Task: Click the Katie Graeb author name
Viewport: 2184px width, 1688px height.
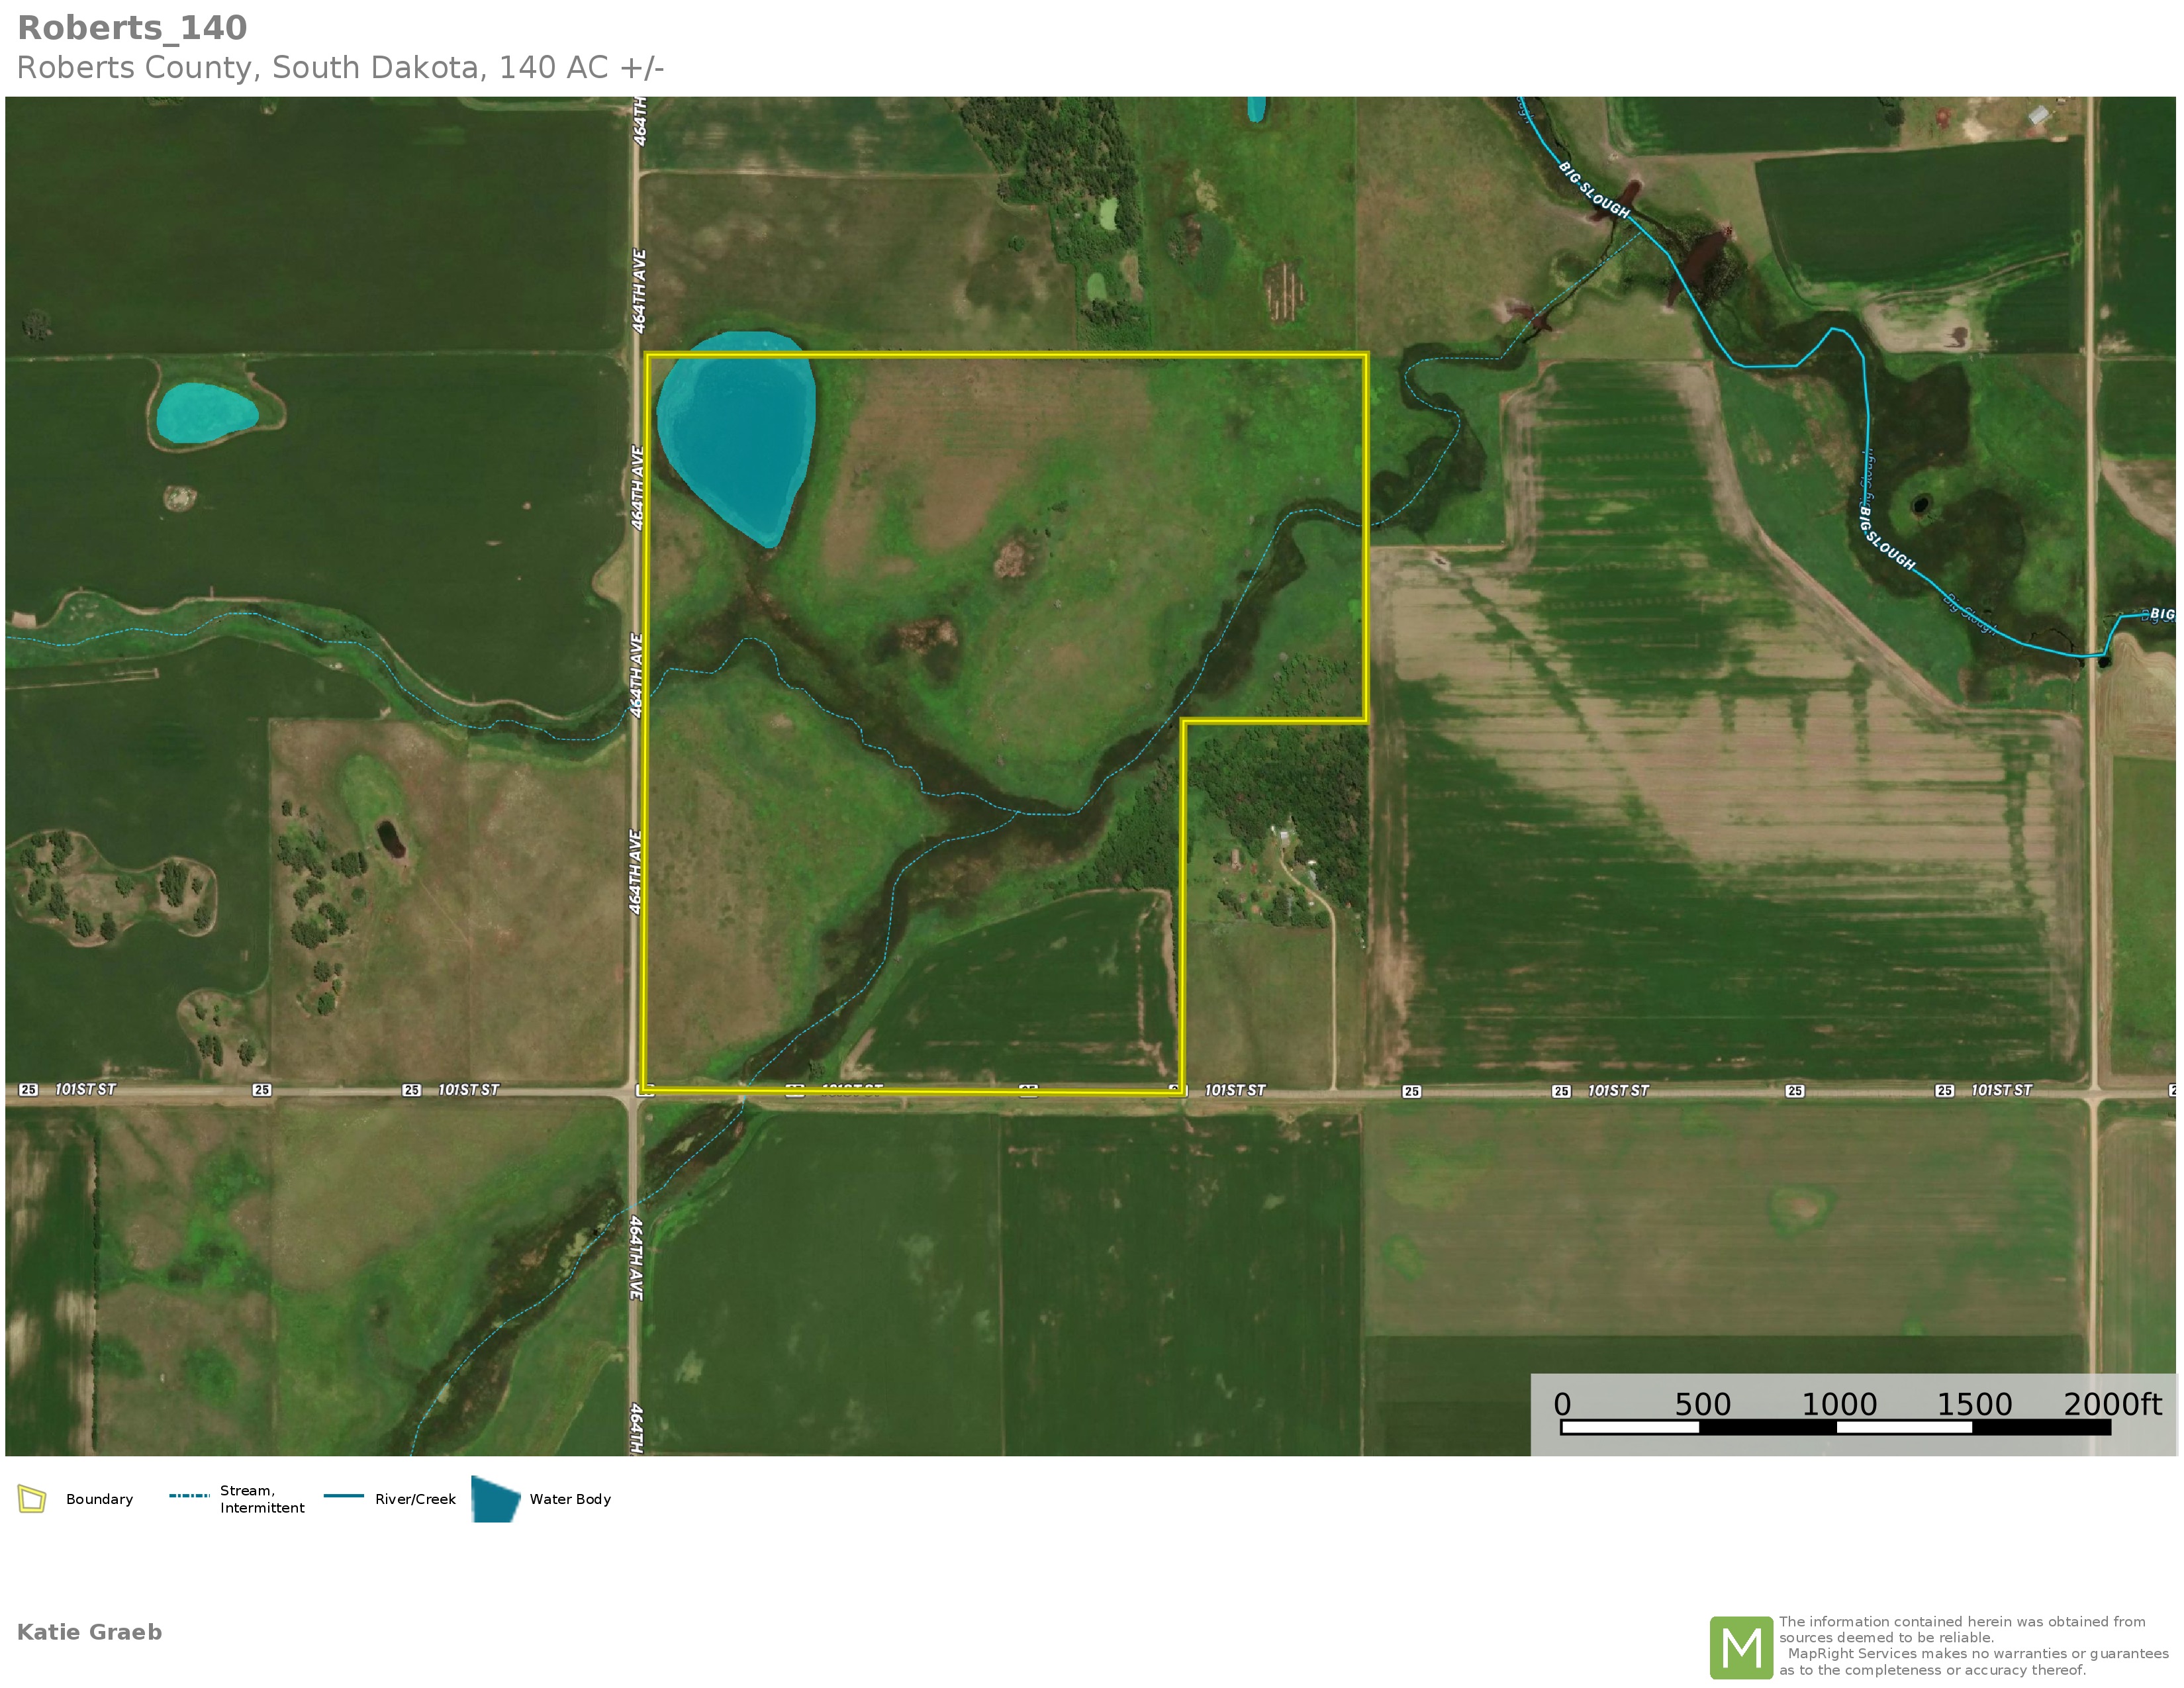Action: point(89,1632)
